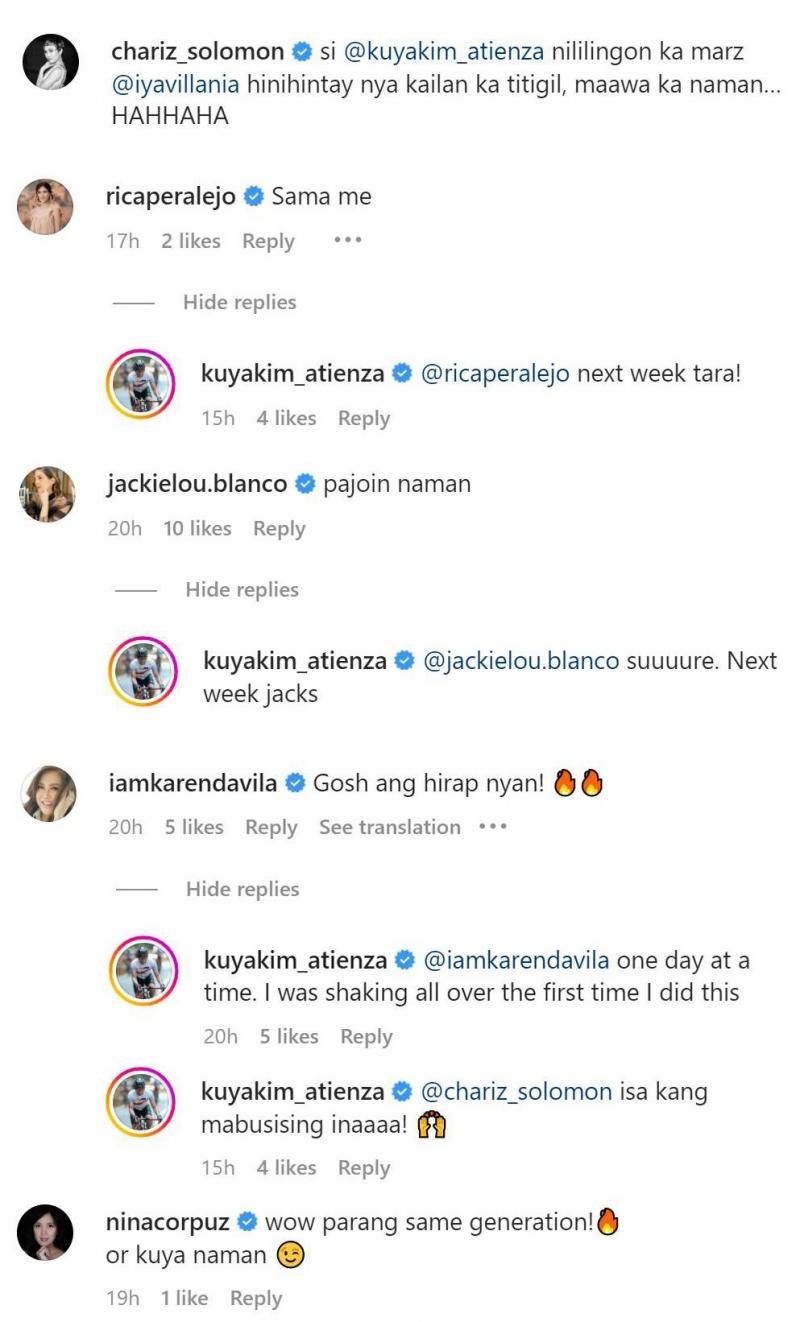Hide replies under iamkarendavila's comment
This screenshot has width=800, height=1322.
pyautogui.click(x=242, y=889)
